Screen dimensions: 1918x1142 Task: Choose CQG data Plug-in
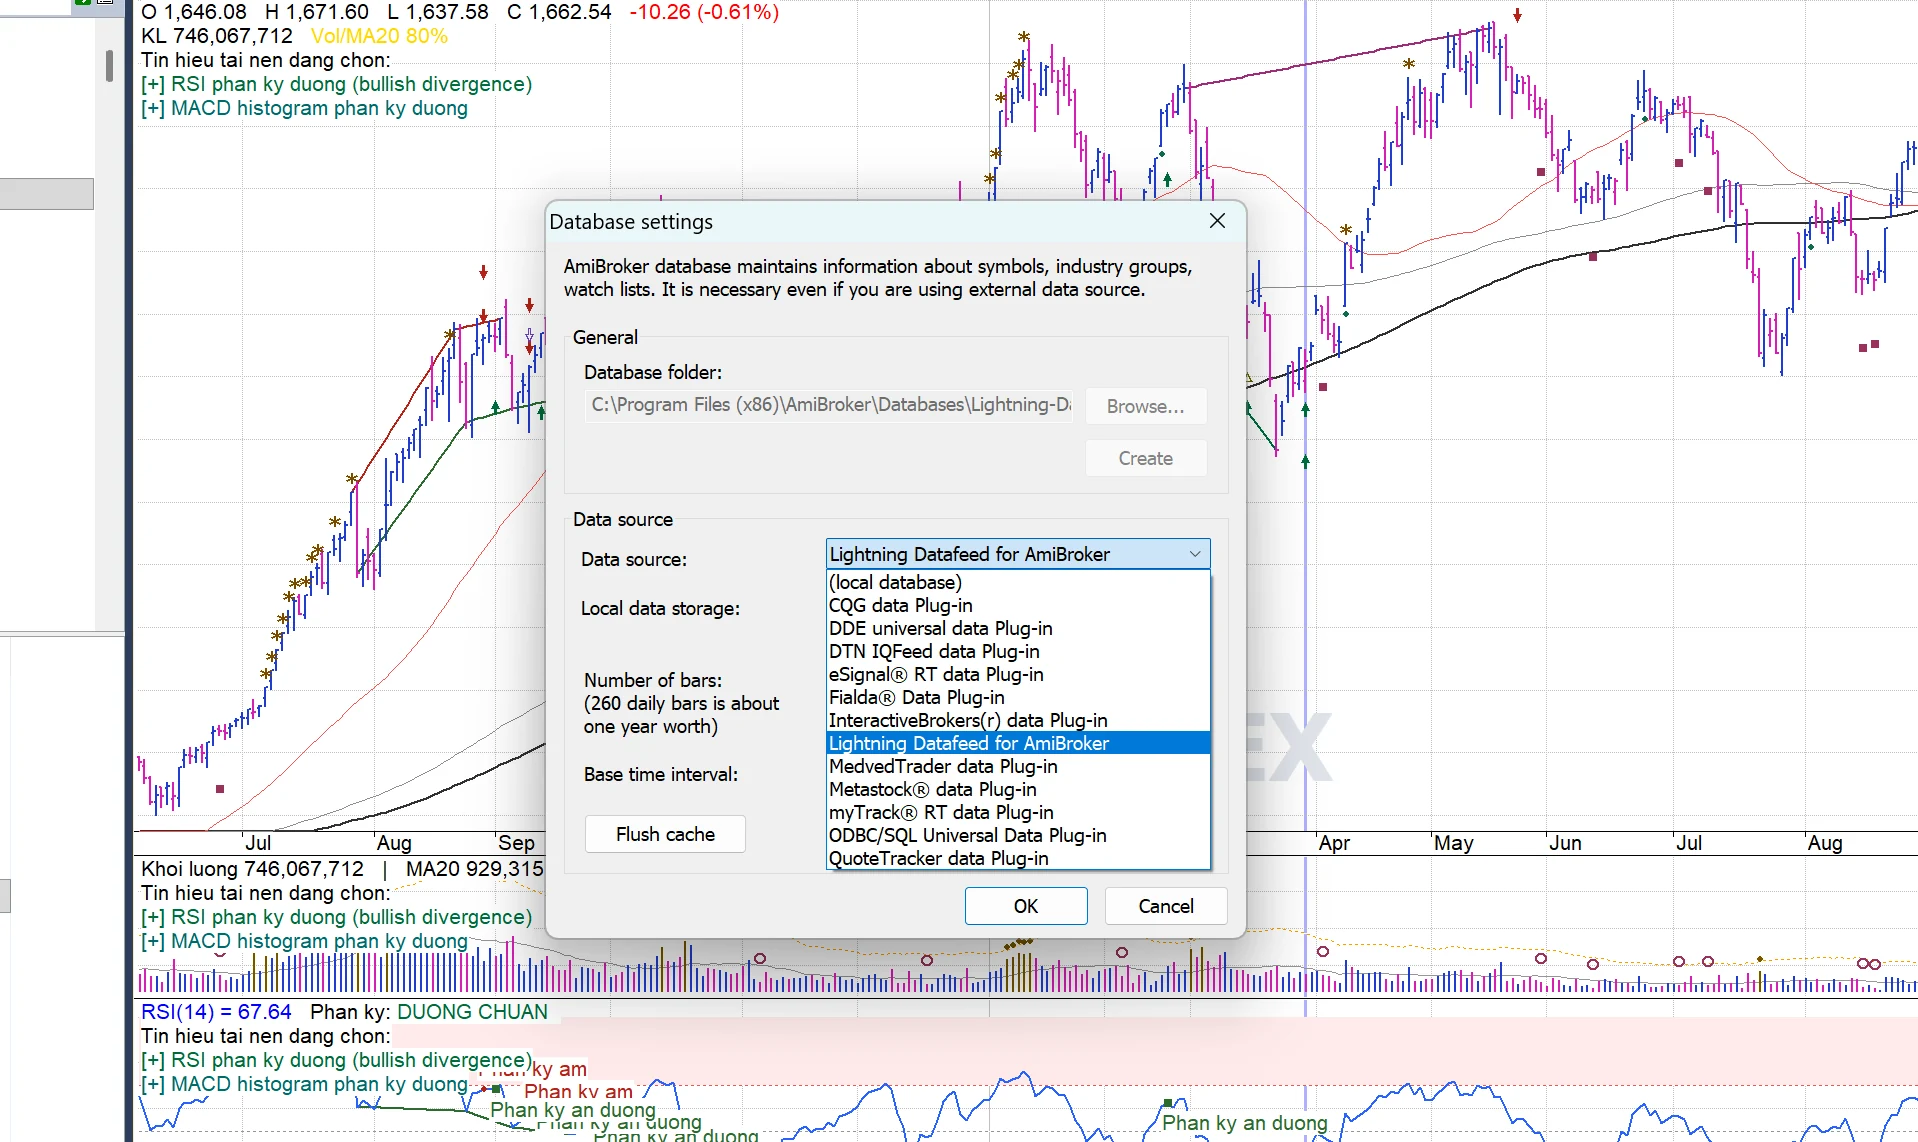(1018, 605)
